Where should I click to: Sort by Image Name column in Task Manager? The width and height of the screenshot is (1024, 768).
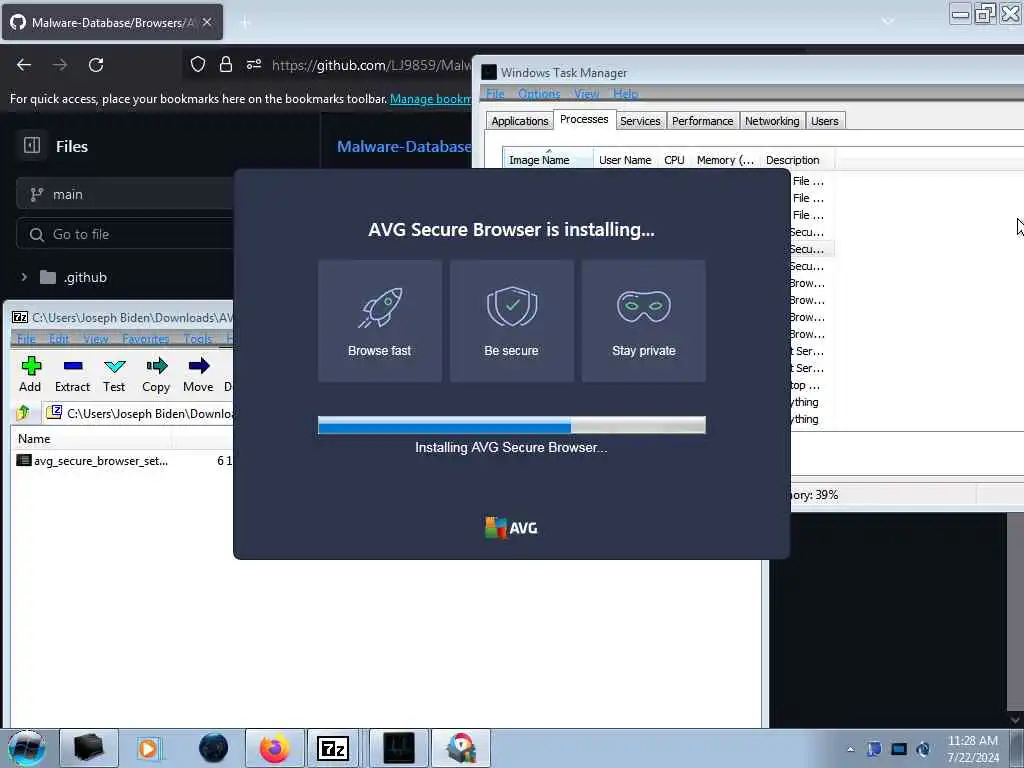point(547,160)
